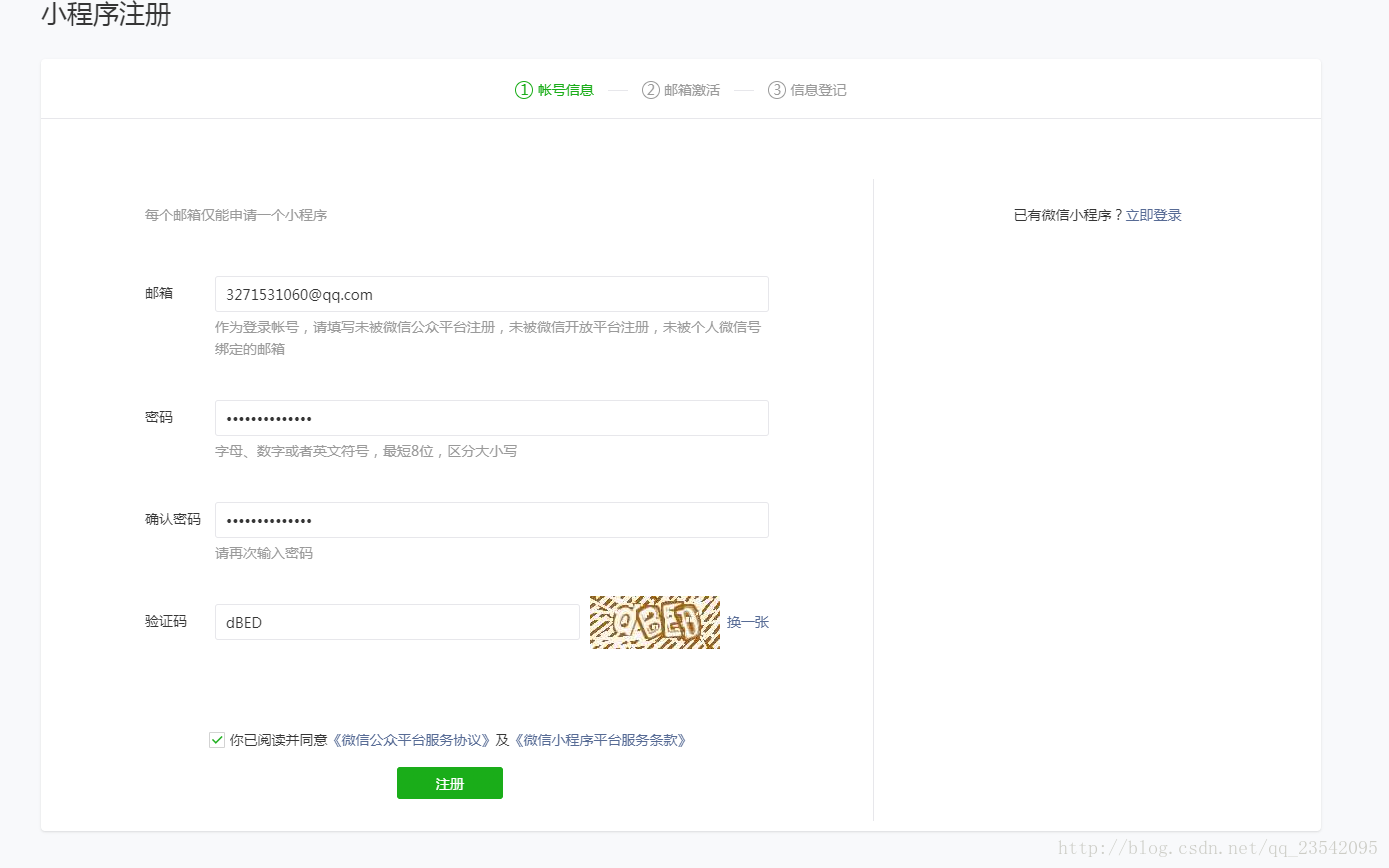The width and height of the screenshot is (1389, 868).
Task: Open 《微信小程序平台服务条款》 link
Action: coord(601,741)
